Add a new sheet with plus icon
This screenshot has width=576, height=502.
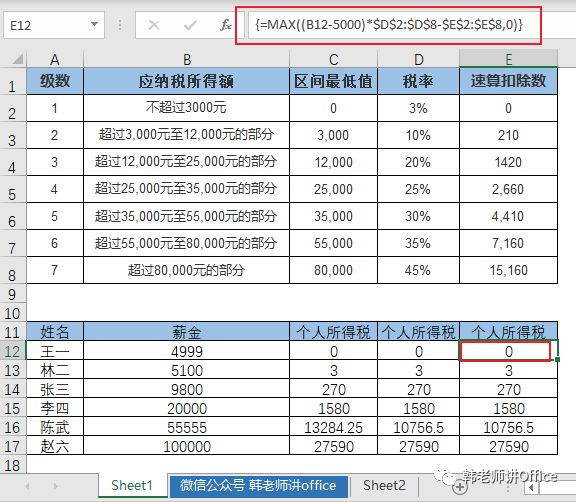tap(460, 487)
